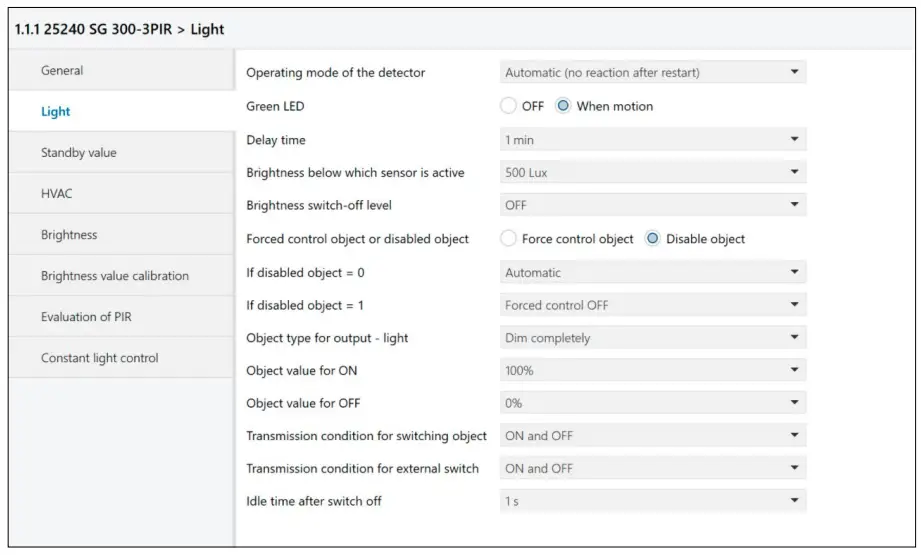Open Transmission condition for external switch dropdown
921x555 pixels.
coord(652,469)
